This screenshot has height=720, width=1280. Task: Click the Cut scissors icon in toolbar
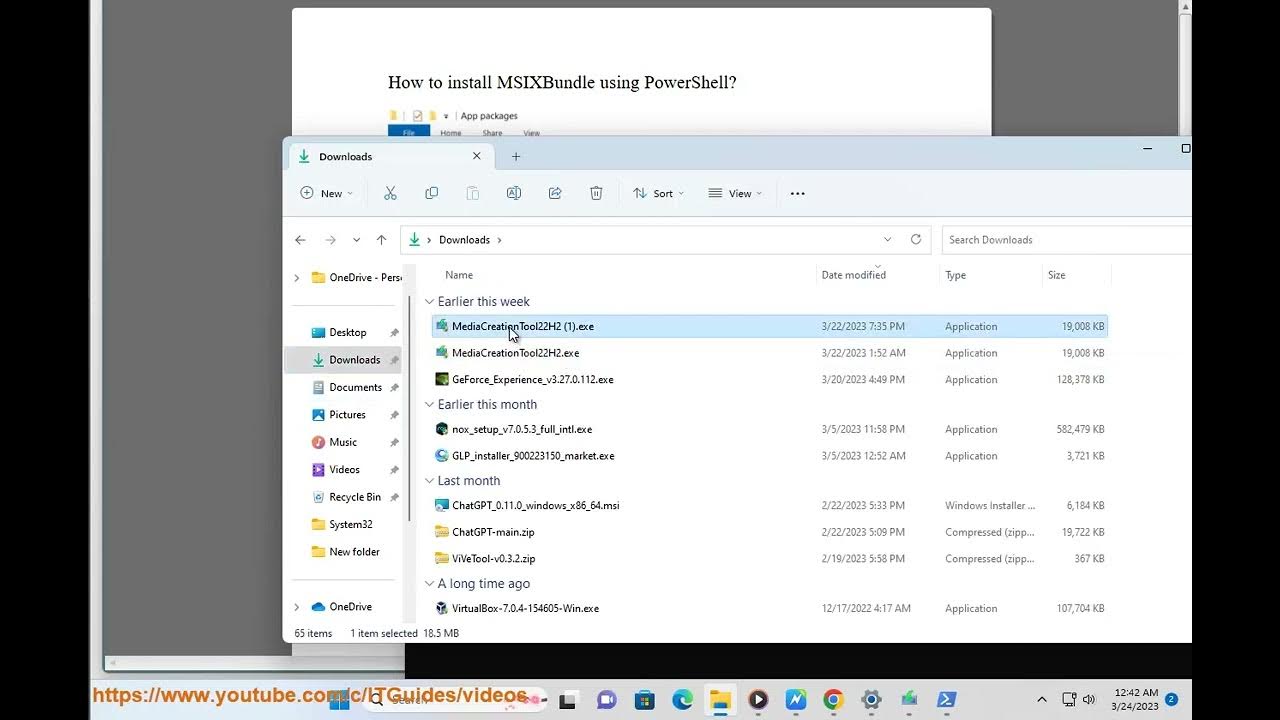pyautogui.click(x=390, y=193)
